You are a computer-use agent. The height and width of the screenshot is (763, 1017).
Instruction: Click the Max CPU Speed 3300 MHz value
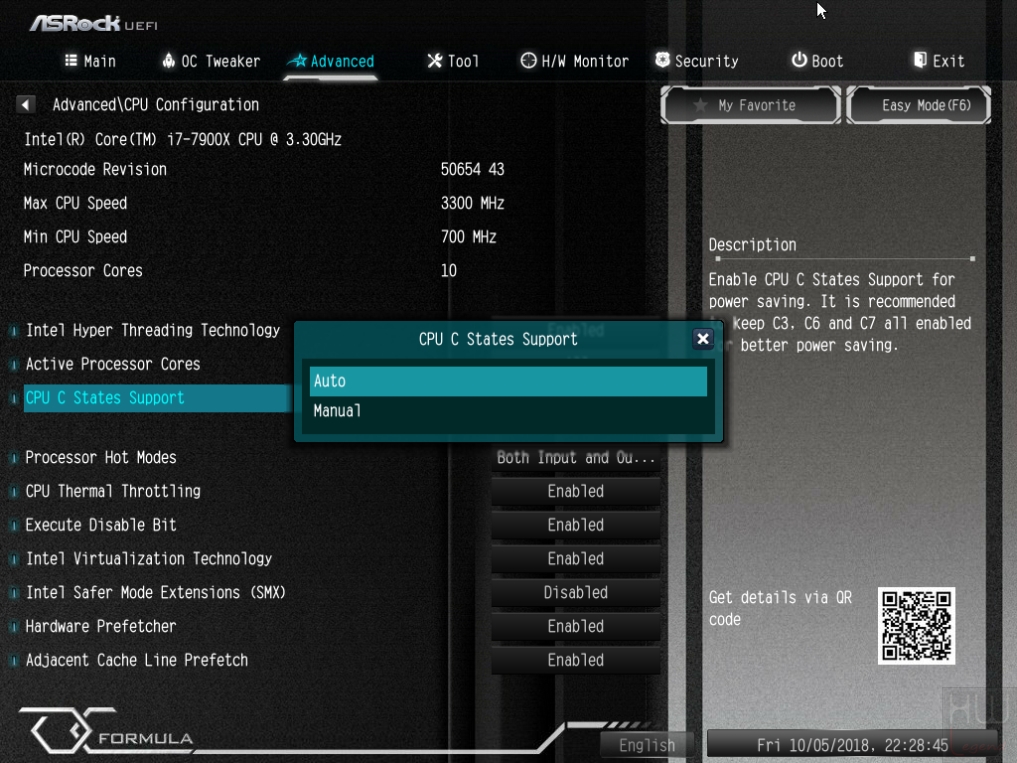[472, 203]
